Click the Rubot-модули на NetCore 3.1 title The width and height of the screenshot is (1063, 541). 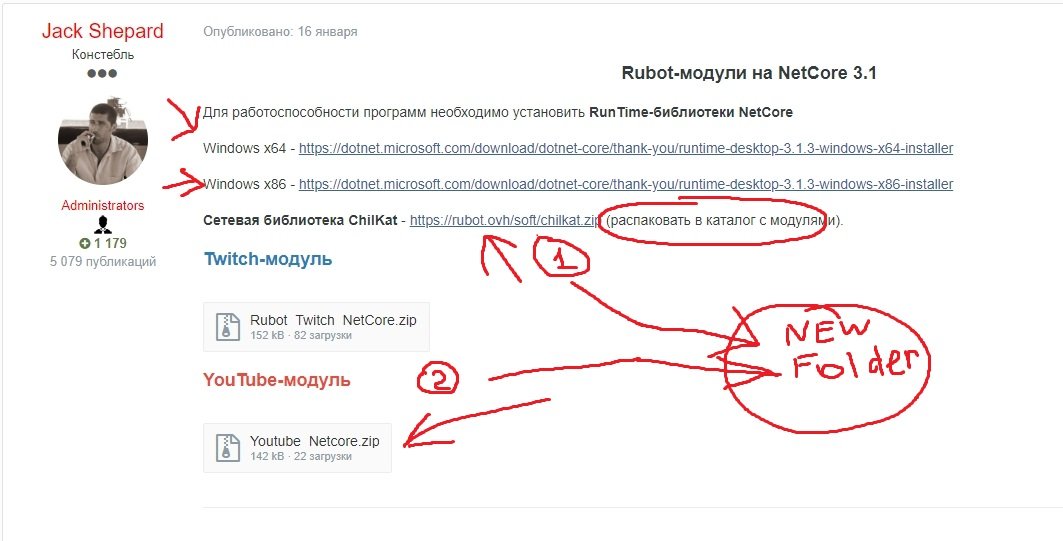click(748, 73)
